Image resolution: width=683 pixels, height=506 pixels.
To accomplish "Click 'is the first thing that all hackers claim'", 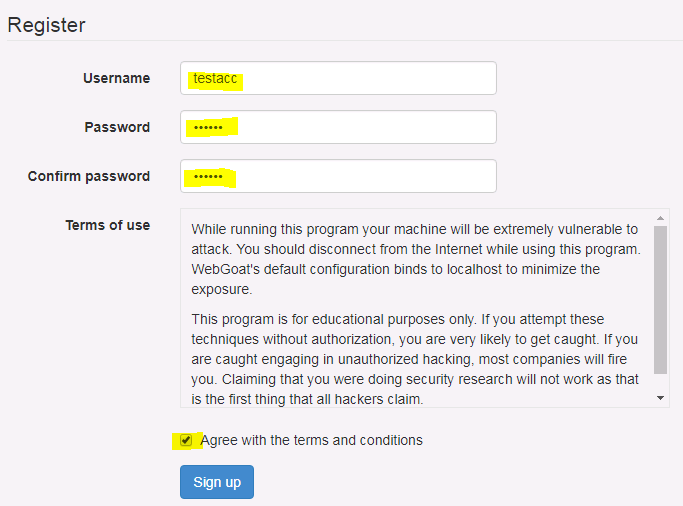I will [x=307, y=399].
